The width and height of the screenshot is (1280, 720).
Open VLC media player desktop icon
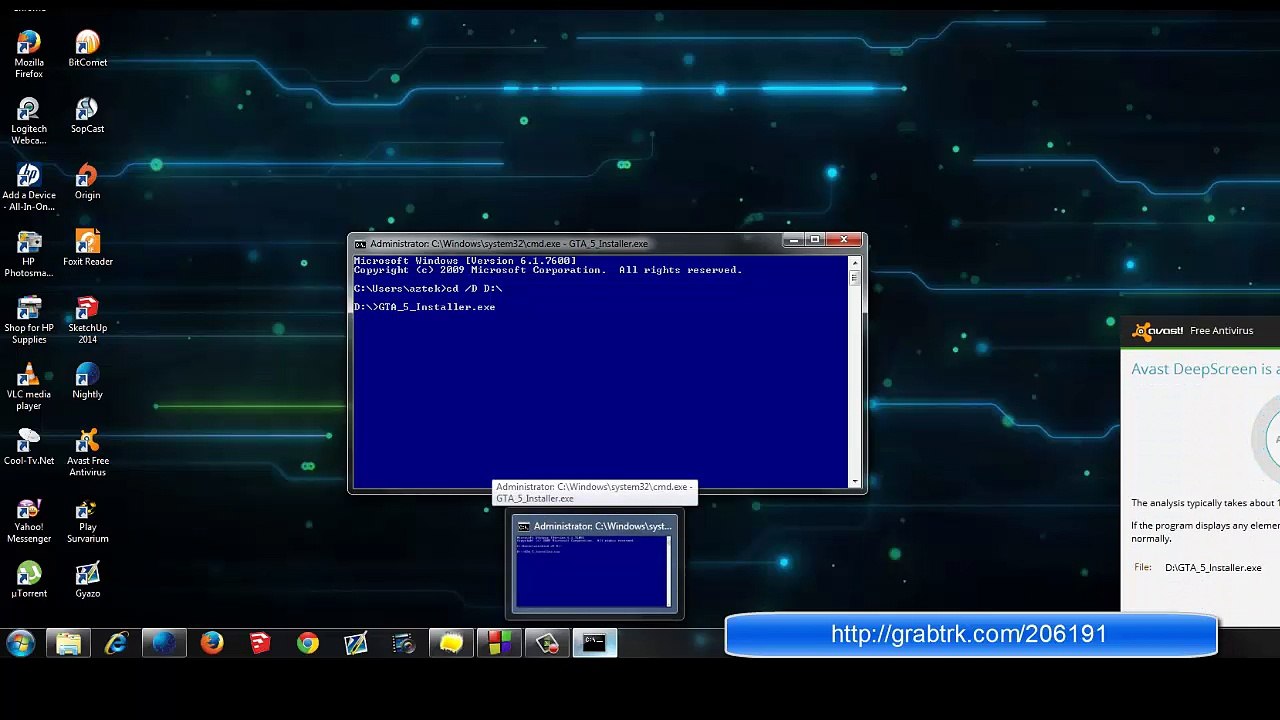pos(29,387)
